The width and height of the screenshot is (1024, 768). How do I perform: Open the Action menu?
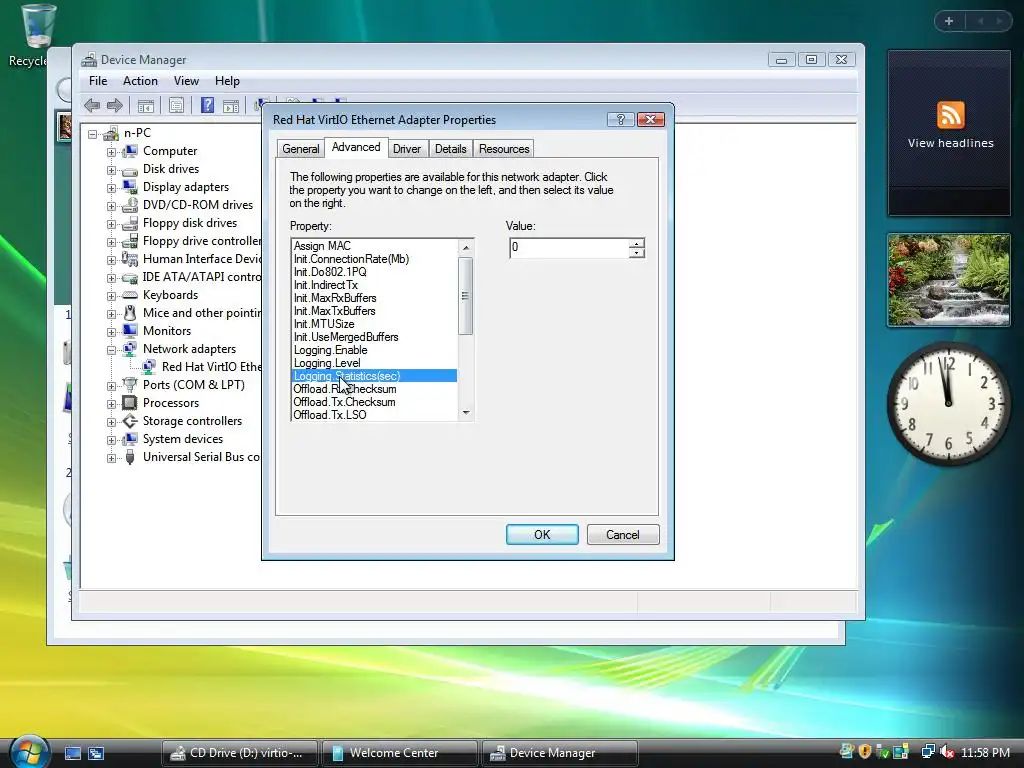(140, 81)
